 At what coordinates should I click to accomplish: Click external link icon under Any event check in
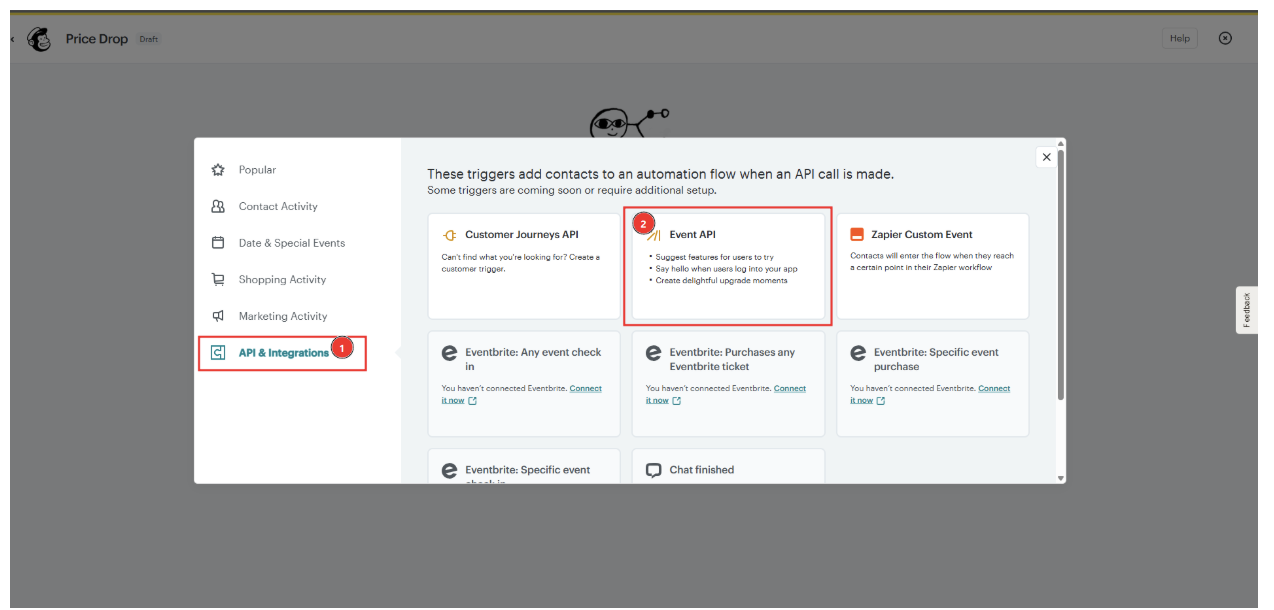click(x=473, y=401)
